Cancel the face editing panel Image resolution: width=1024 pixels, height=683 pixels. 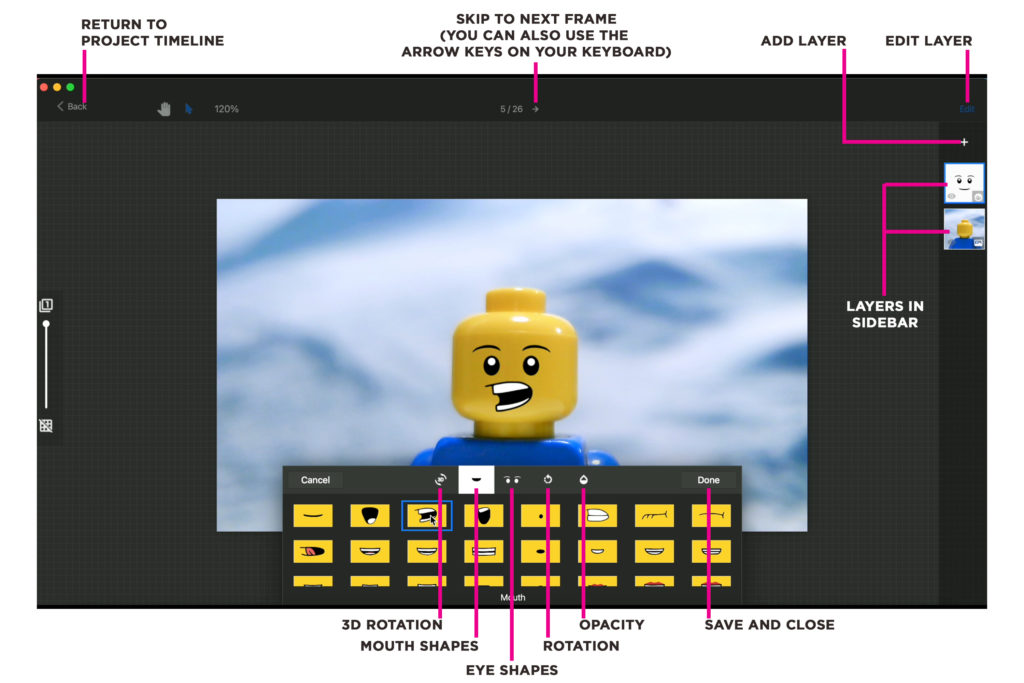(315, 480)
